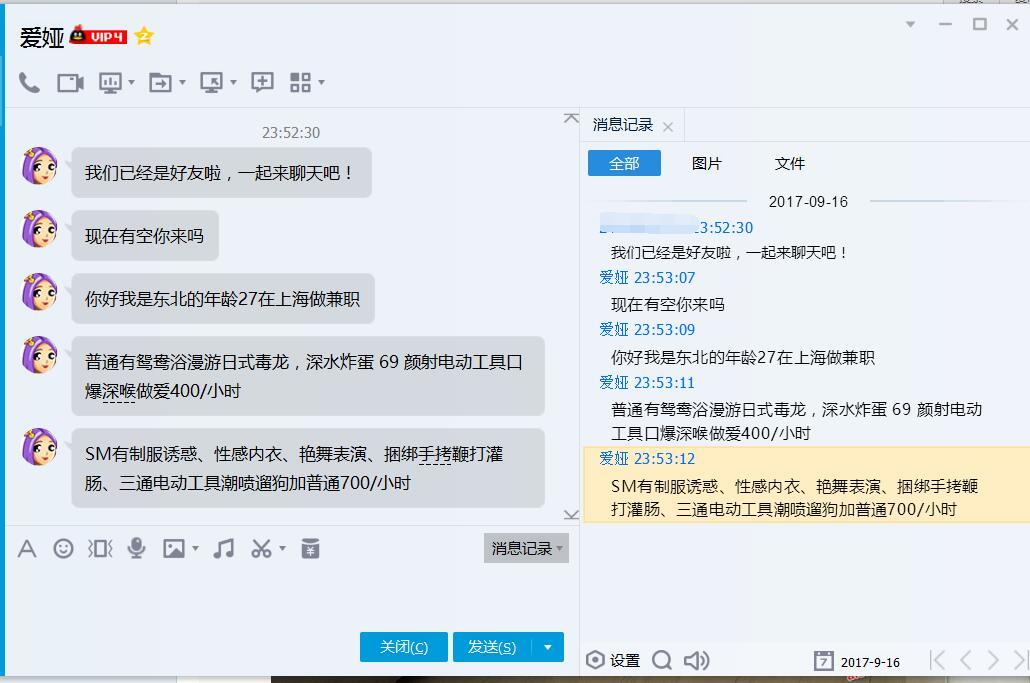The height and width of the screenshot is (683, 1030).
Task: Expand the screenshot options dropdown arrow
Action: 282,548
